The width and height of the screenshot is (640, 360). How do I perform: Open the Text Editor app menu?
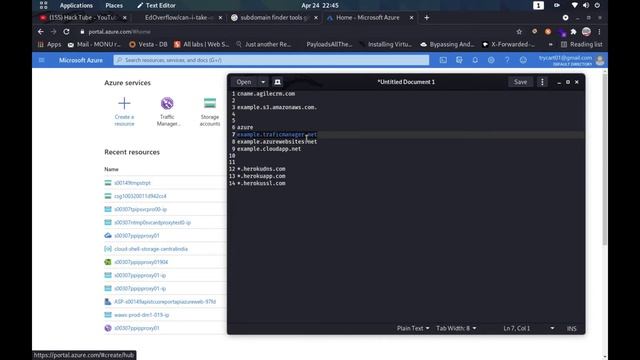click(x=156, y=5)
